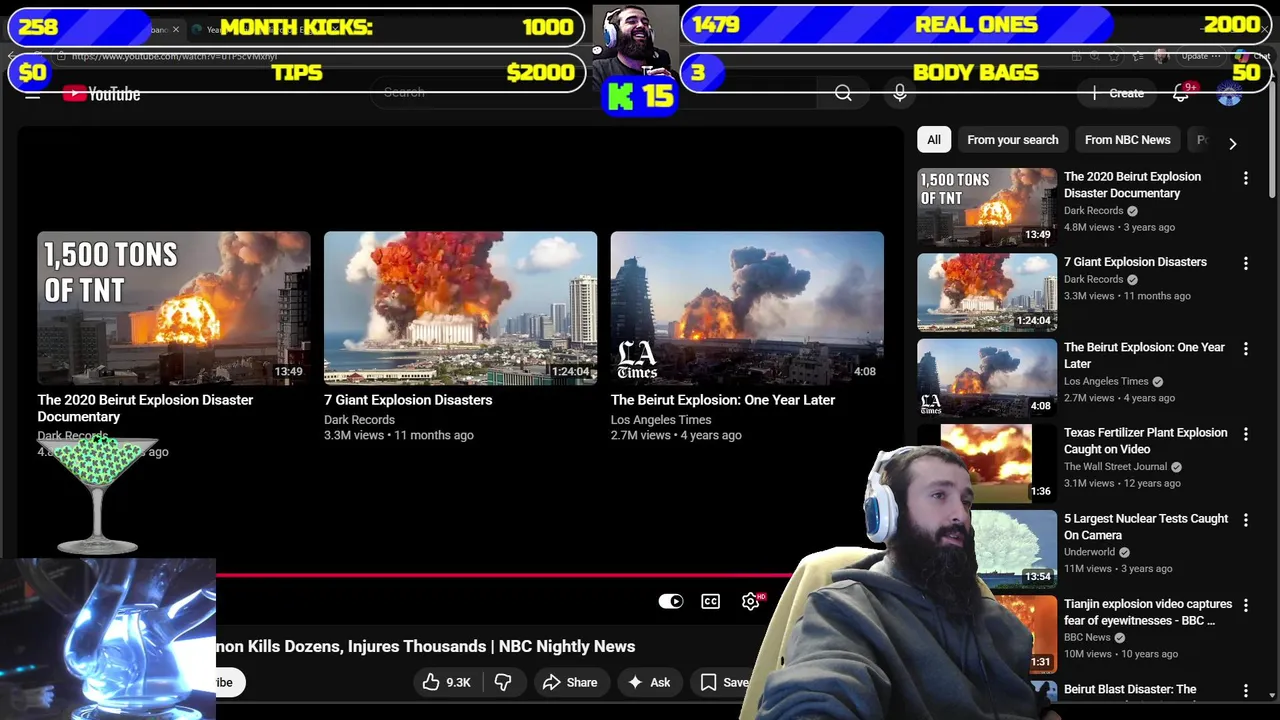
Task: Open the LA Times endscreen thumbnail
Action: (x=747, y=308)
